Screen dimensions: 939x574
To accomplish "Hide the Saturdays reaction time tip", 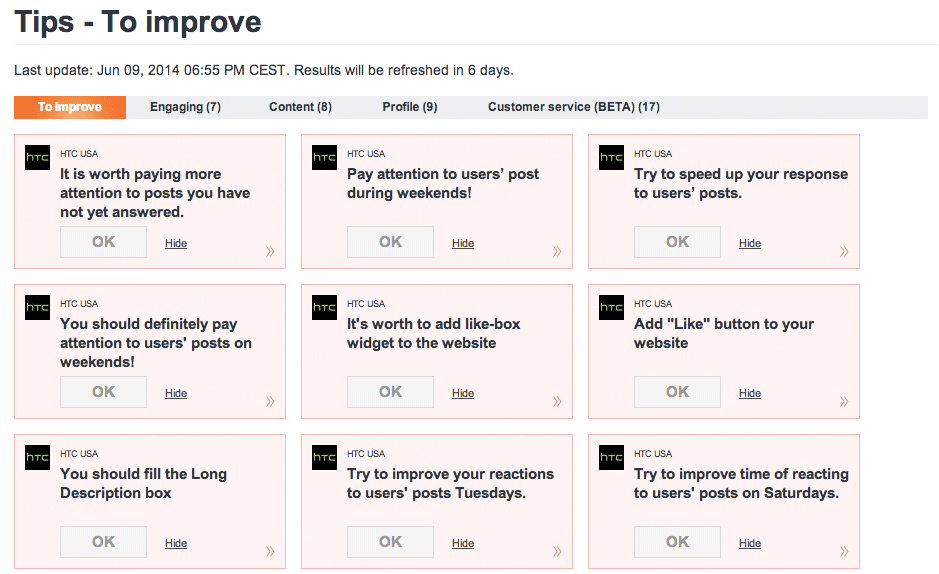I will [750, 544].
